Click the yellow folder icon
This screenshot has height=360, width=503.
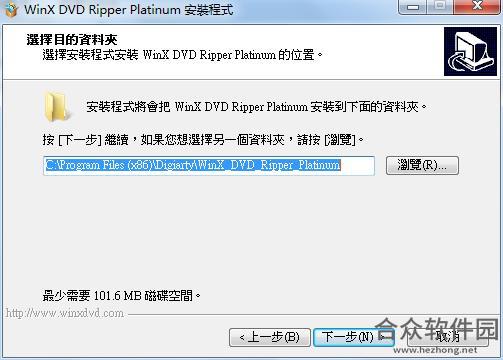coord(57,107)
